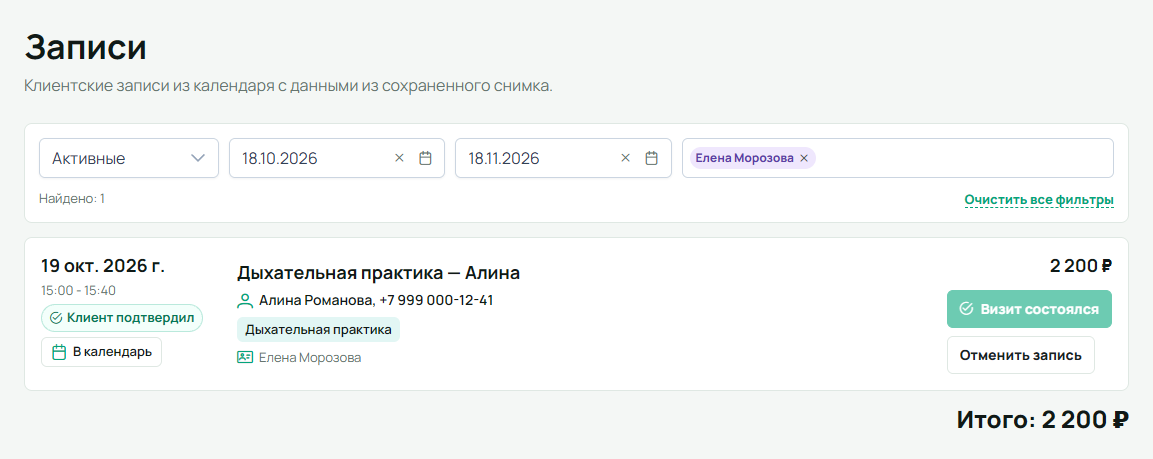This screenshot has width=1153, height=459.
Task: Click the client contact Алина Романова, +7 999 000-12-41
Action: [x=376, y=301]
